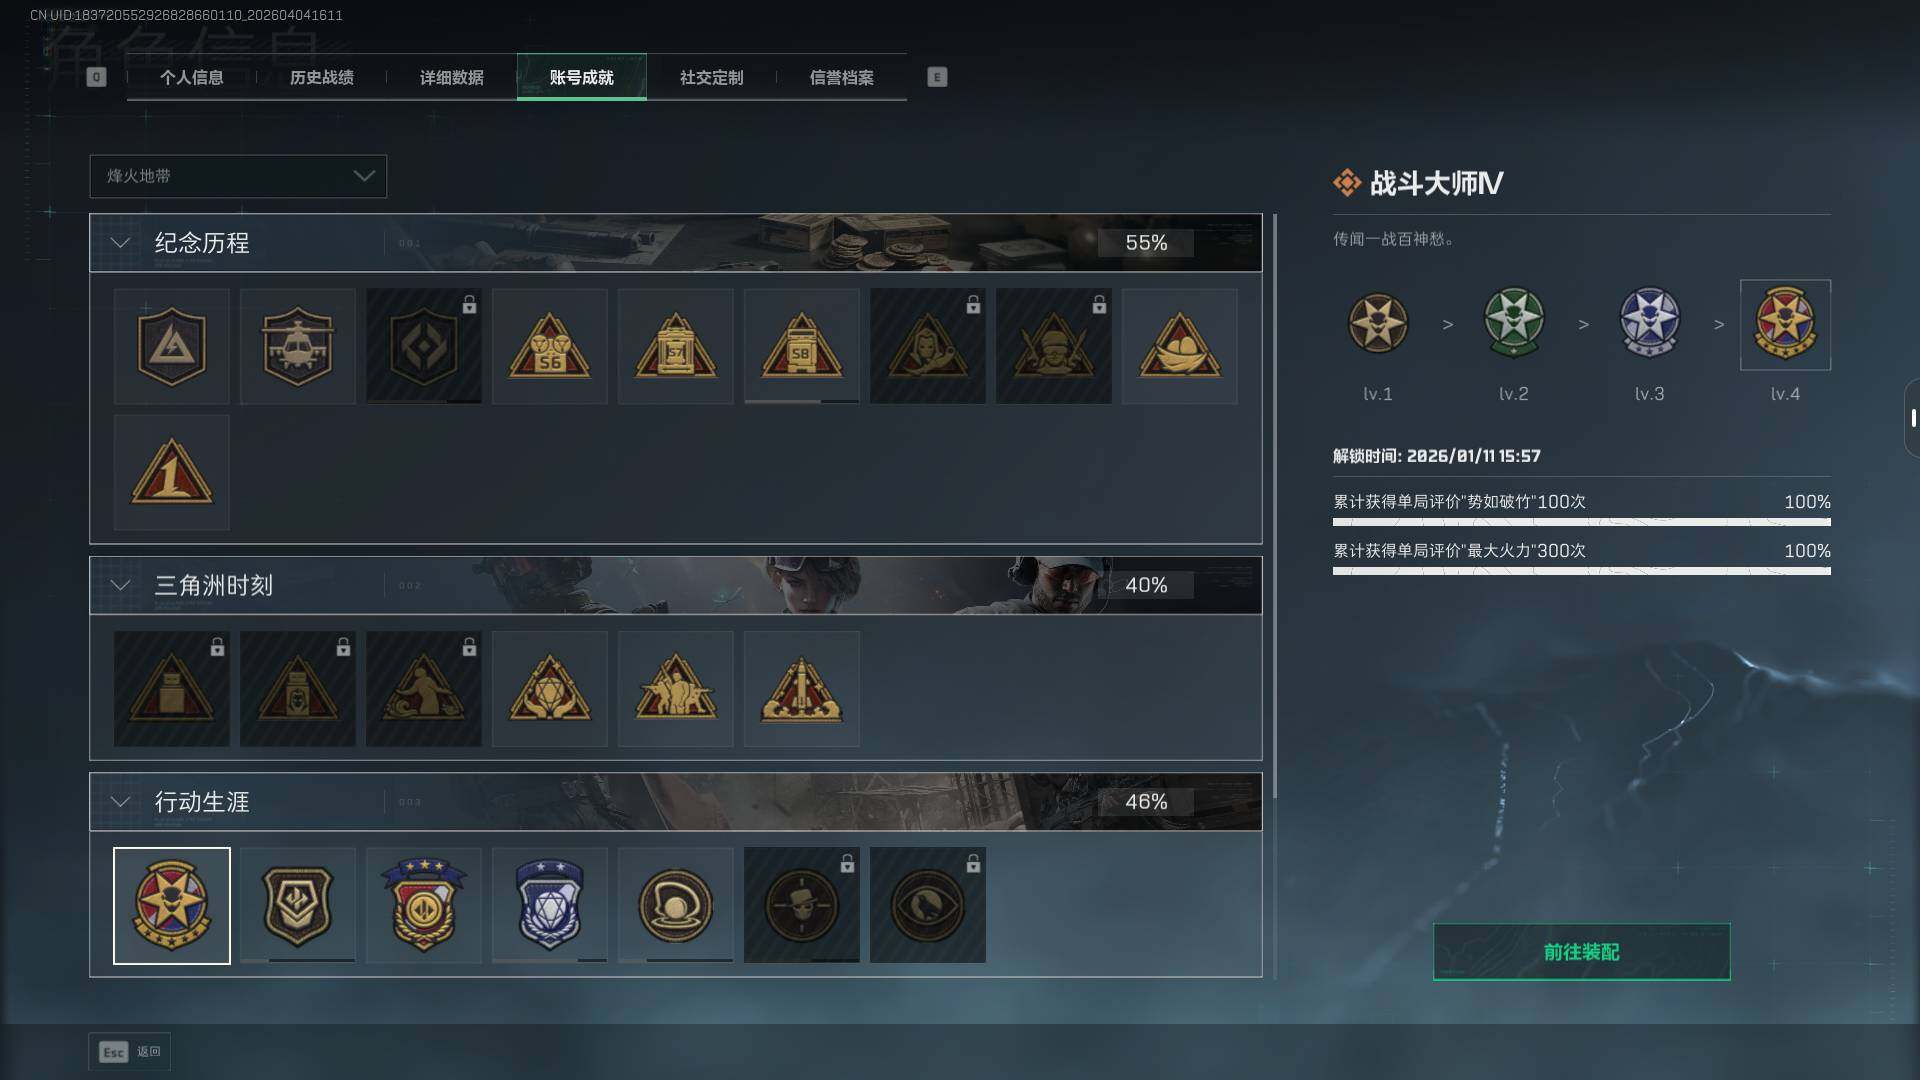Click the Esc 返回 button
This screenshot has width=1920, height=1080.
tap(130, 1052)
